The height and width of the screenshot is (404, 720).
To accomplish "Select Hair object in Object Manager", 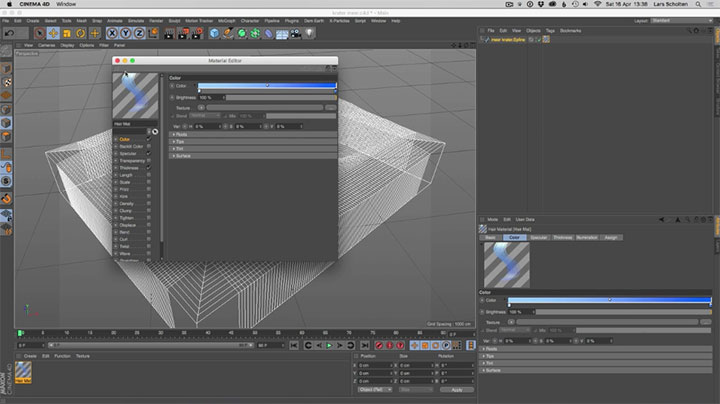I will pyautogui.click(x=507, y=40).
